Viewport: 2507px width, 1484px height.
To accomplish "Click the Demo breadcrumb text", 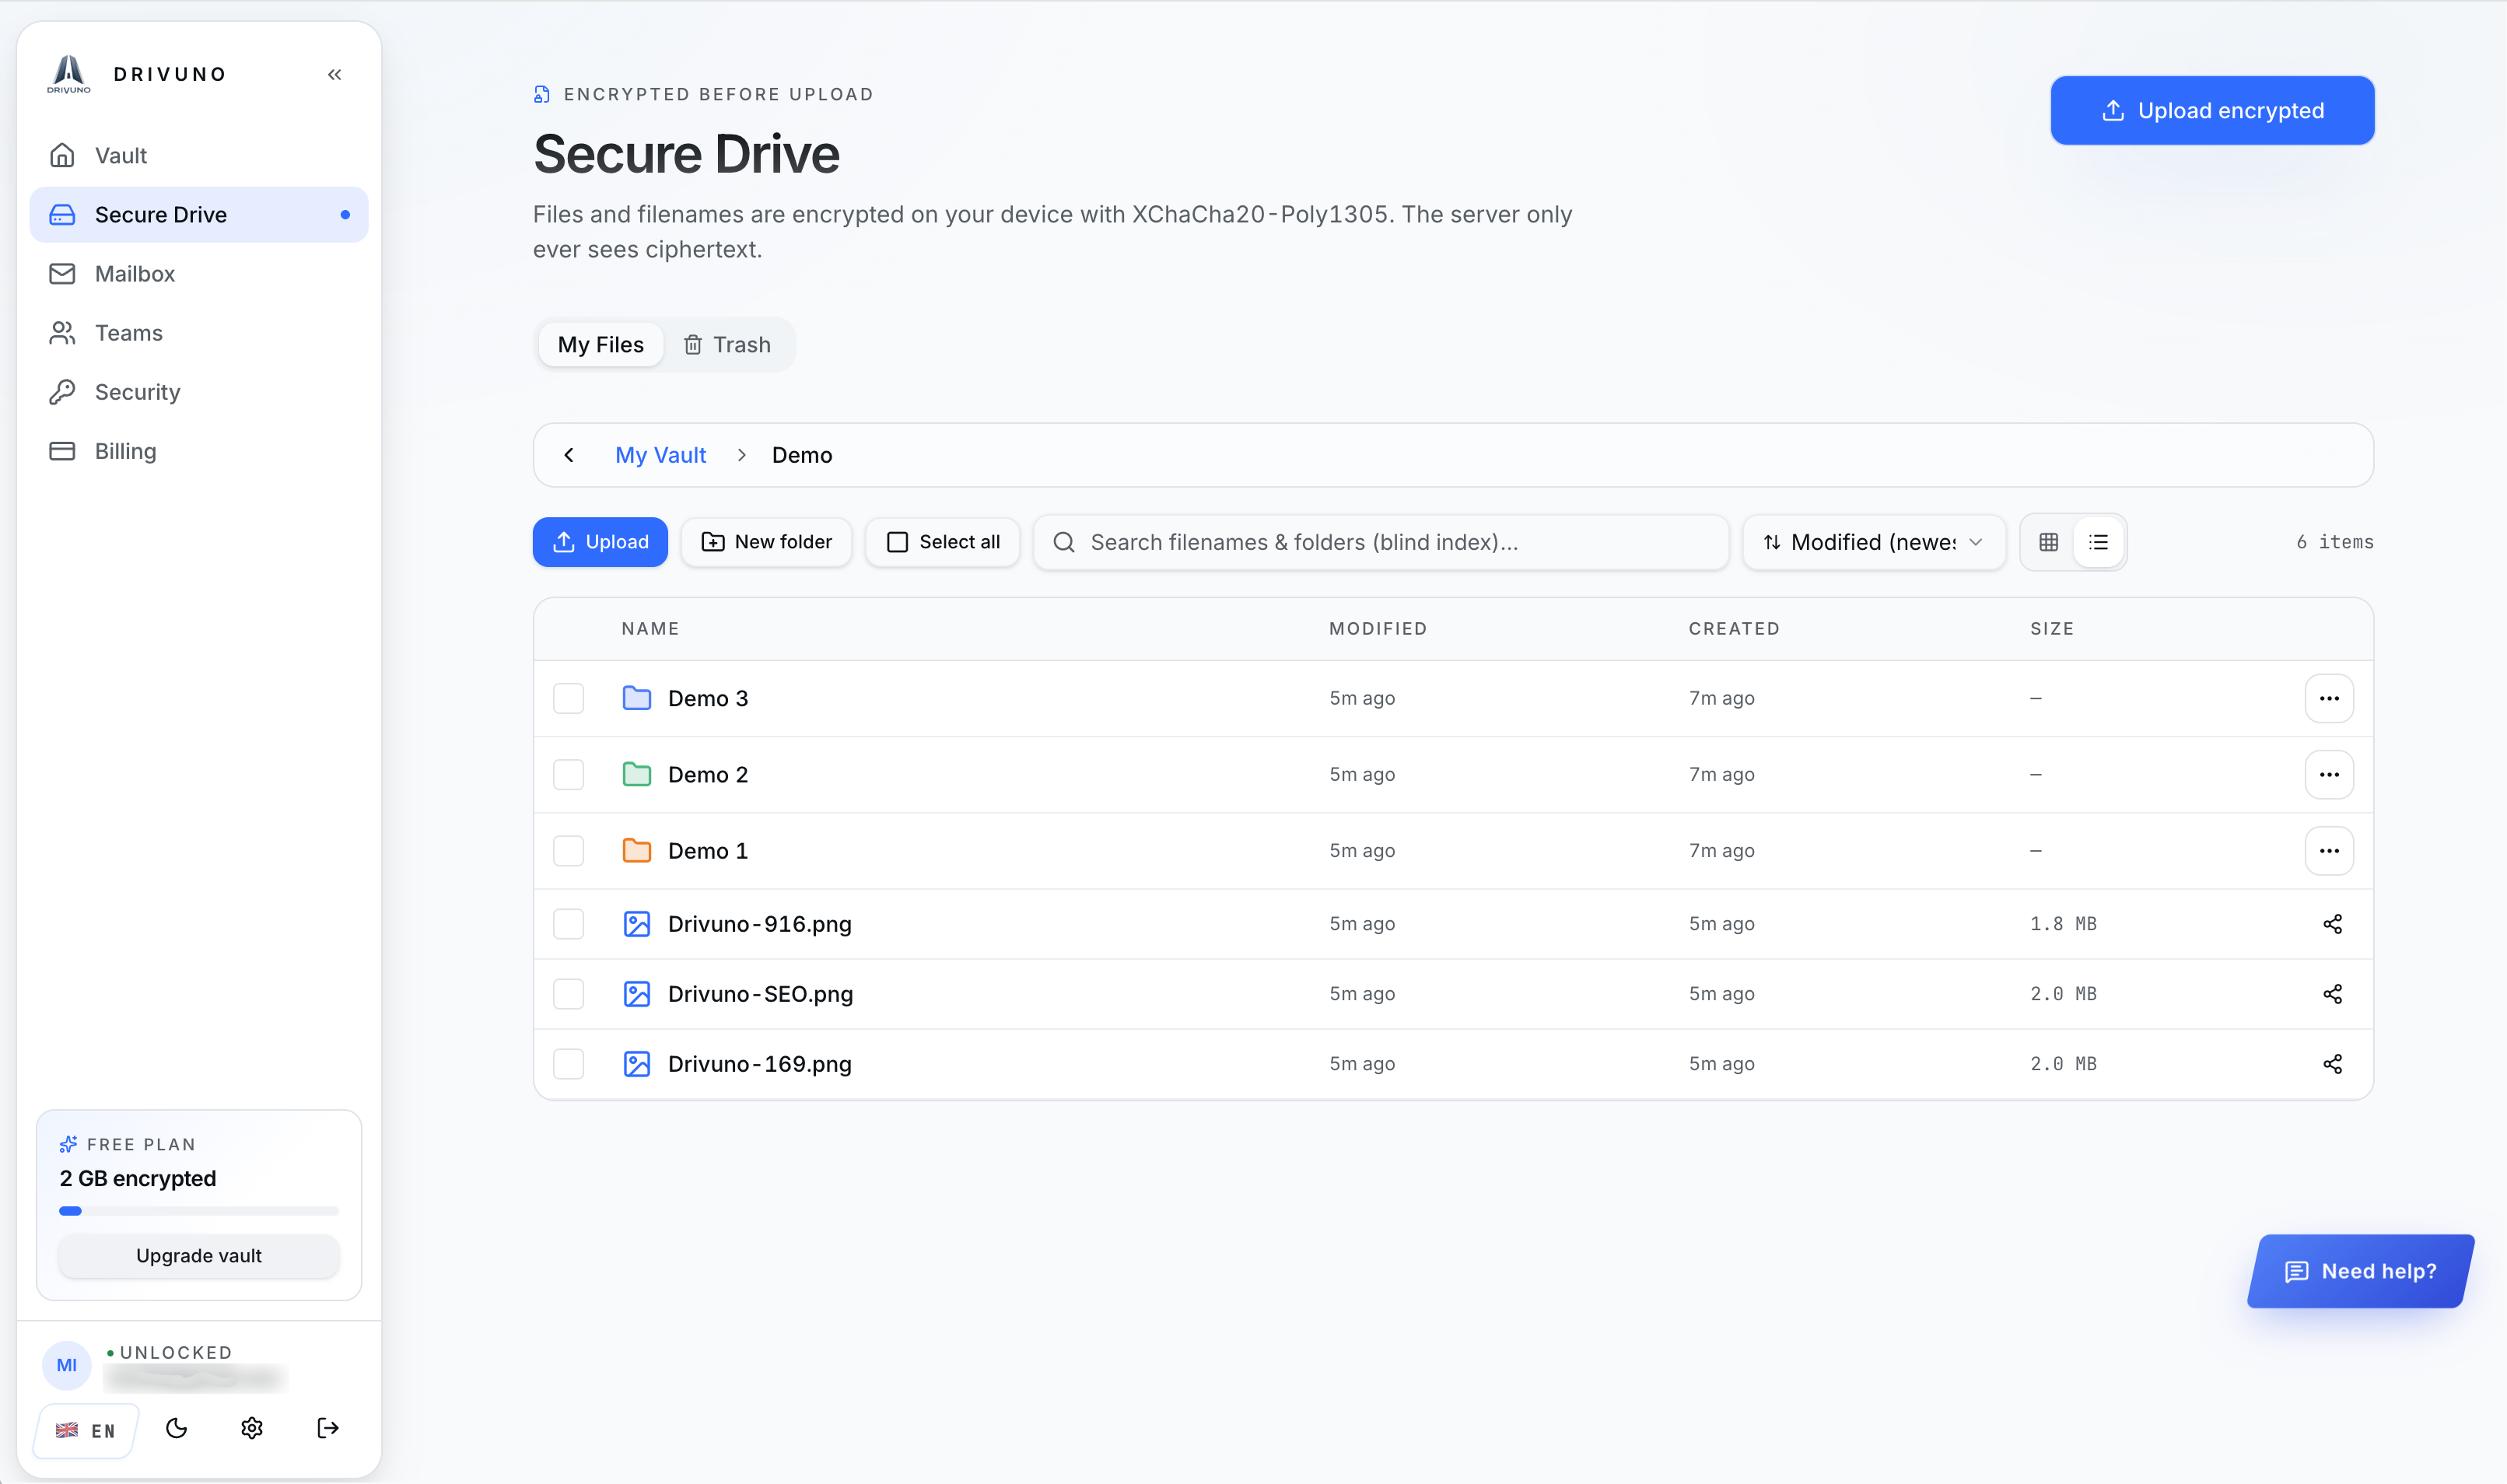I will [802, 455].
